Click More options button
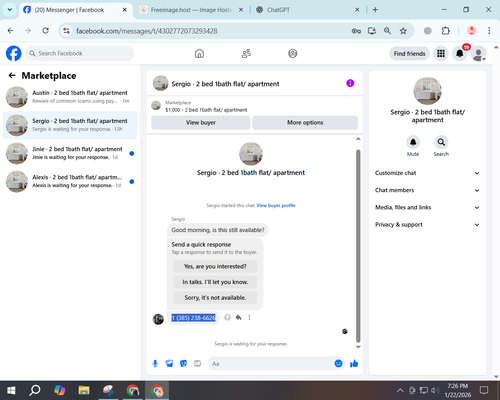 [305, 122]
